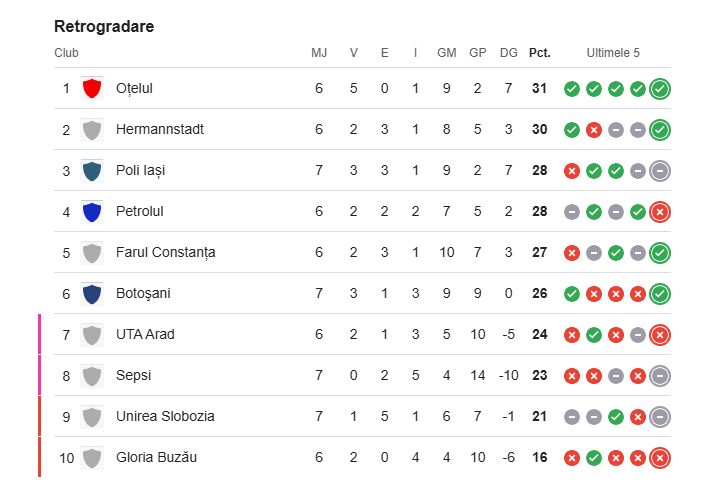Click the Poli Iași club crest icon
This screenshot has height=492, width=706.
[x=92, y=171]
